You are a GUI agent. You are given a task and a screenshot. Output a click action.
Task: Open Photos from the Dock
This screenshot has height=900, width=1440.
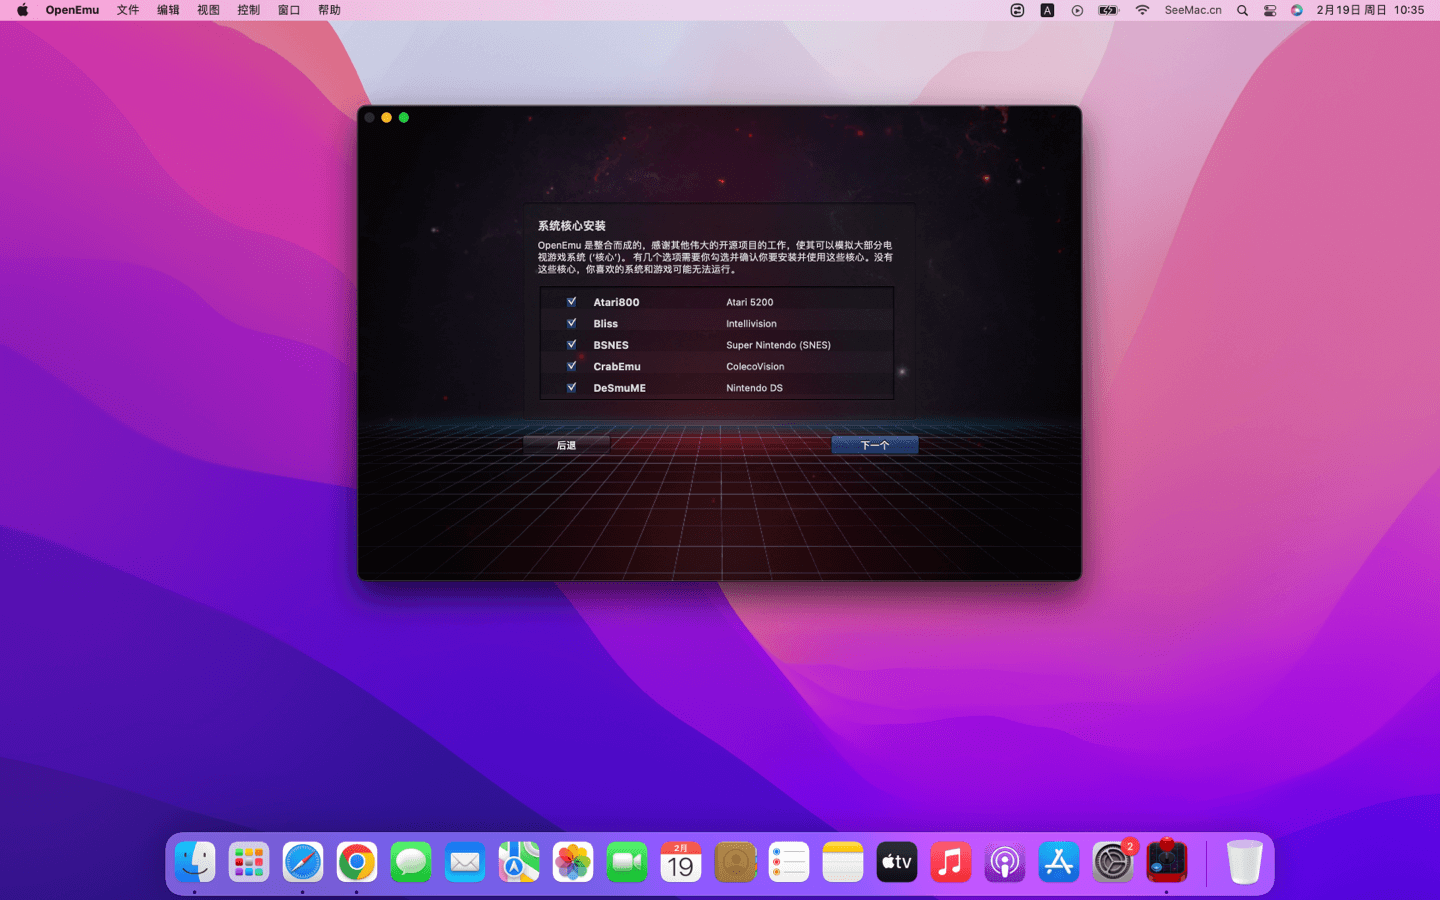click(573, 862)
